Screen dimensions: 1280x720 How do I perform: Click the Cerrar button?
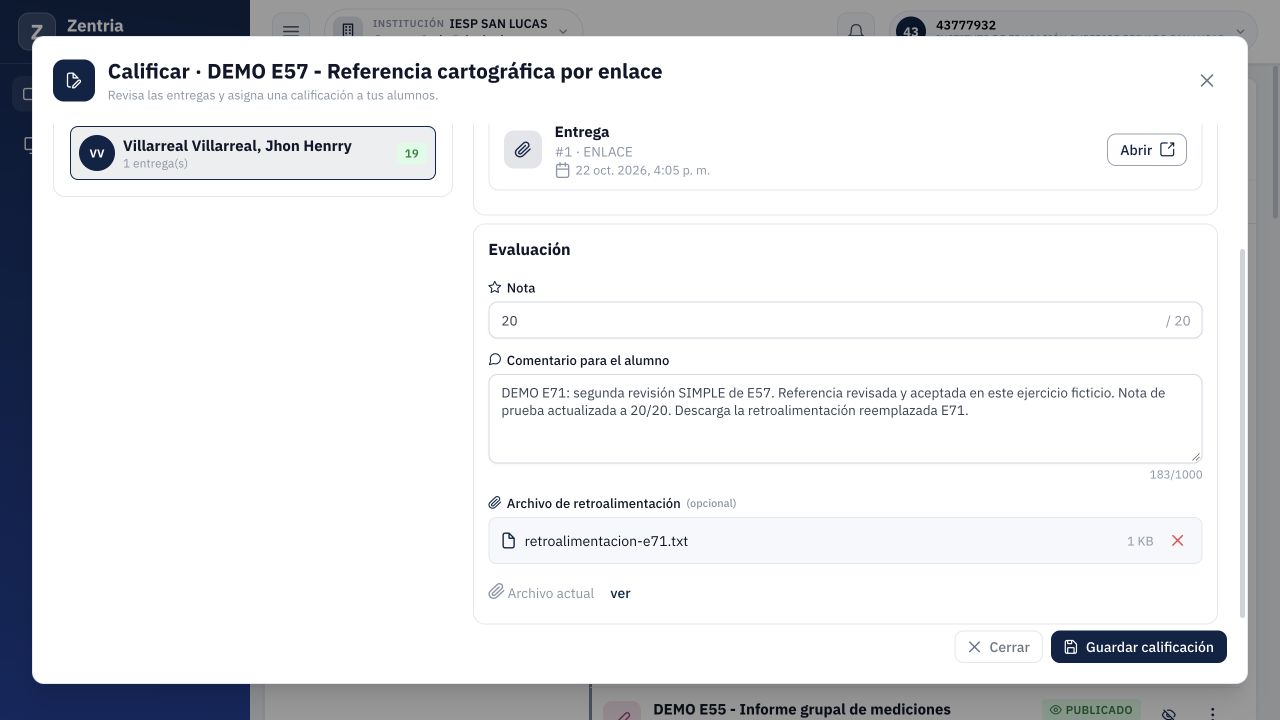click(x=998, y=647)
